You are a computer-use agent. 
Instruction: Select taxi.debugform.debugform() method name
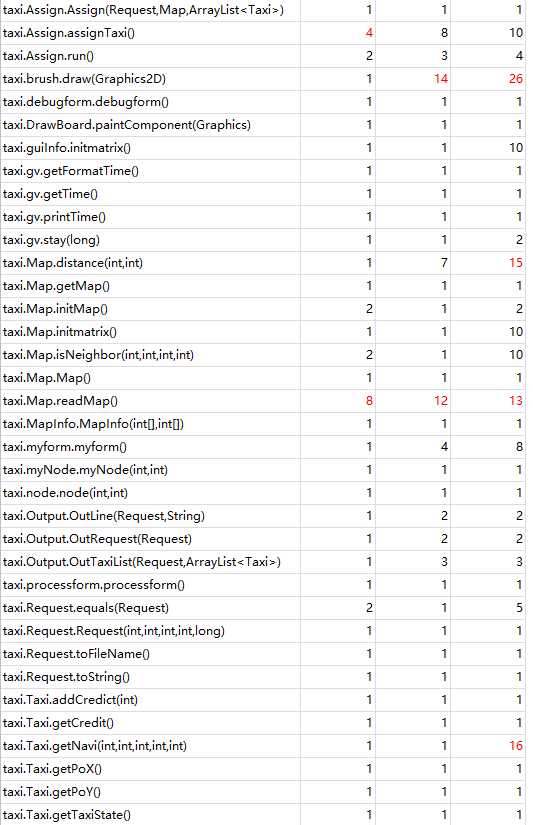[86, 102]
